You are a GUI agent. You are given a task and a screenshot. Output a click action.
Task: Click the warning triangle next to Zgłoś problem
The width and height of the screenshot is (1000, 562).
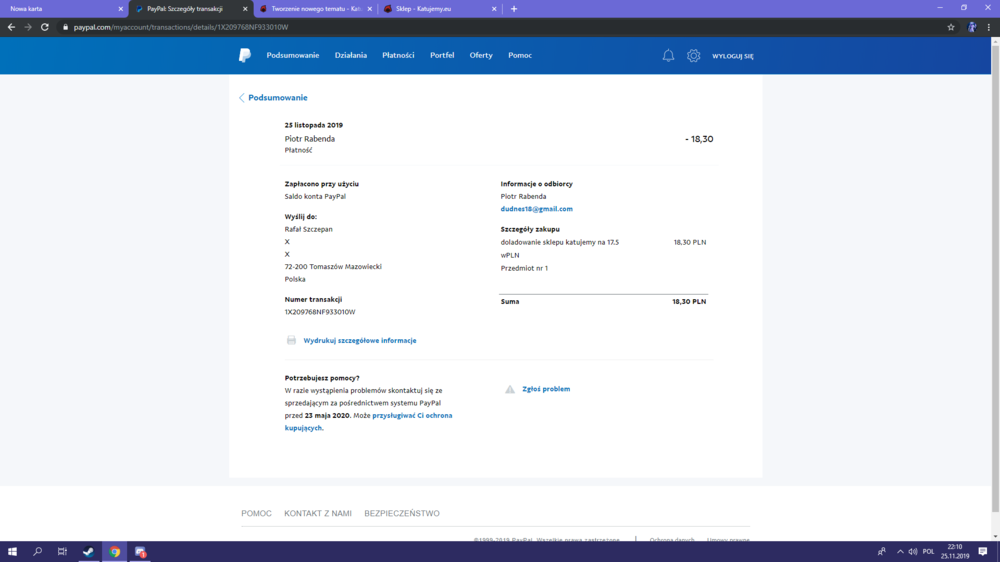(x=510, y=389)
